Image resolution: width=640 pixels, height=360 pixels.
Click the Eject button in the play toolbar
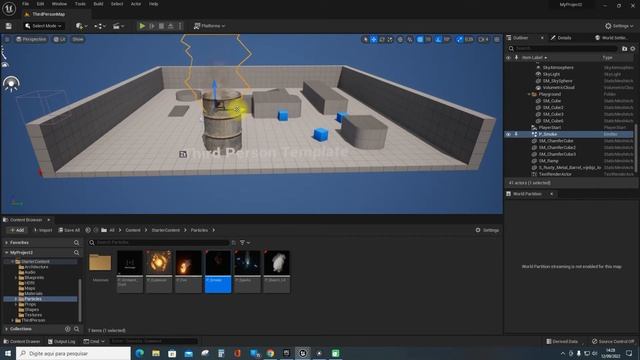171,26
